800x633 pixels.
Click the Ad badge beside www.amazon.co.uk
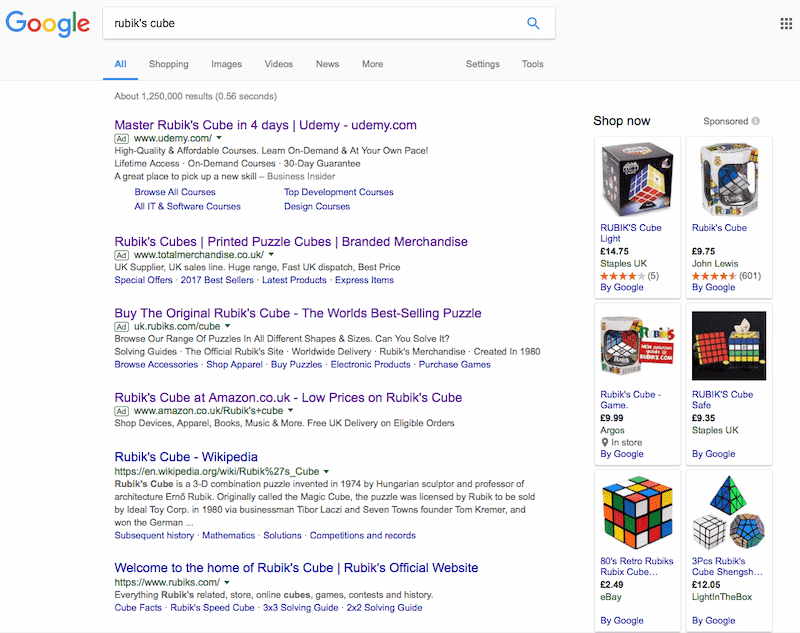coord(121,411)
